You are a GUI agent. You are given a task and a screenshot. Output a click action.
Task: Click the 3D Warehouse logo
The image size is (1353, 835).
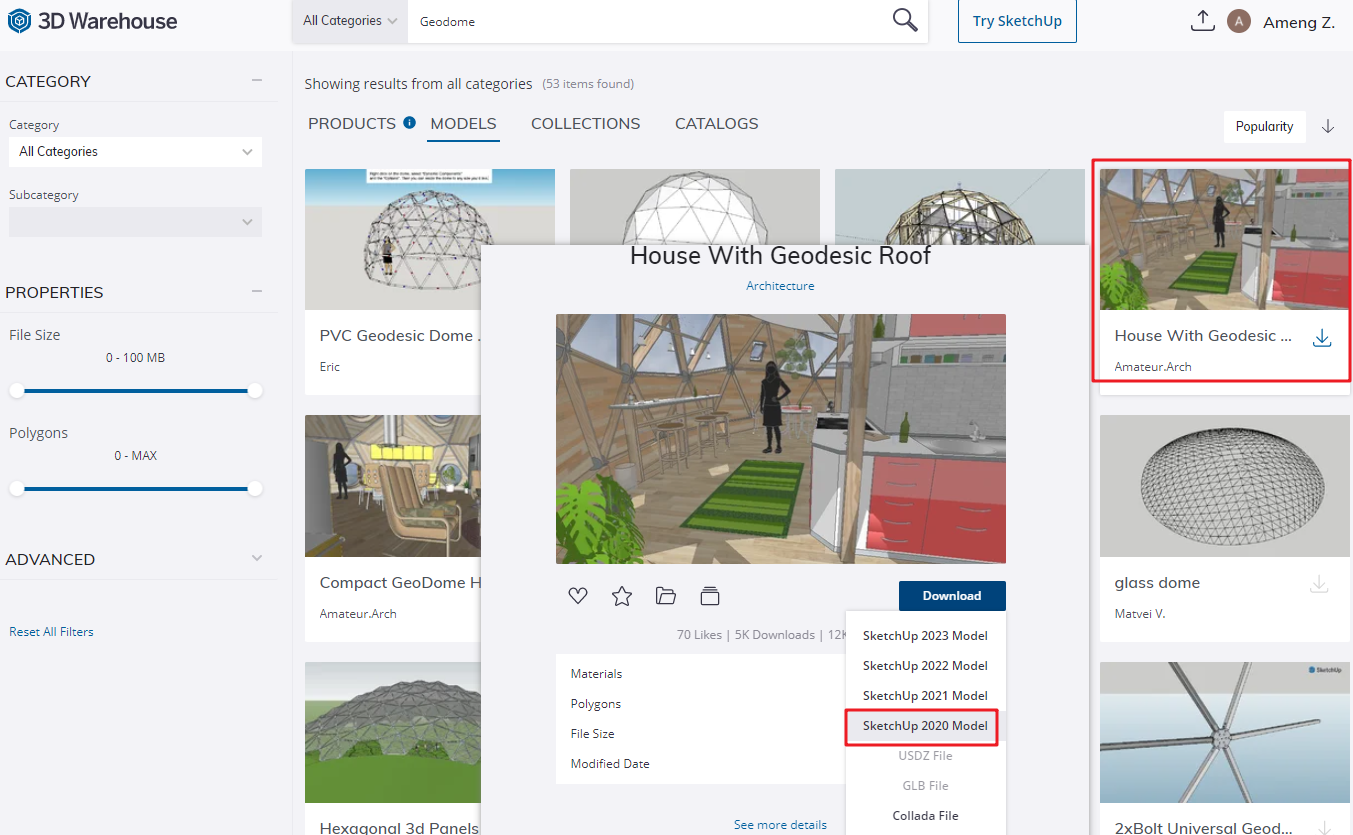pyautogui.click(x=92, y=21)
